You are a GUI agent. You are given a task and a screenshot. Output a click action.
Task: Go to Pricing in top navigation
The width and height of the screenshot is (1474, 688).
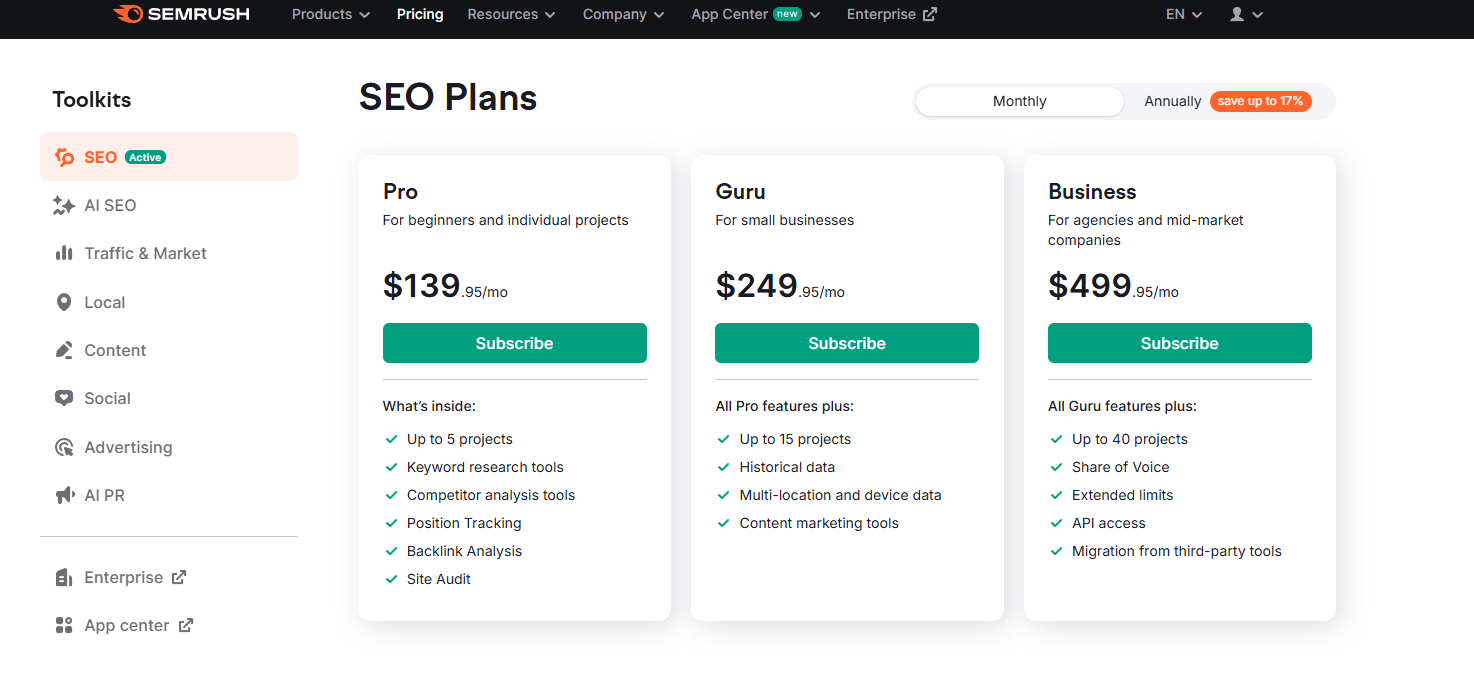(x=420, y=14)
